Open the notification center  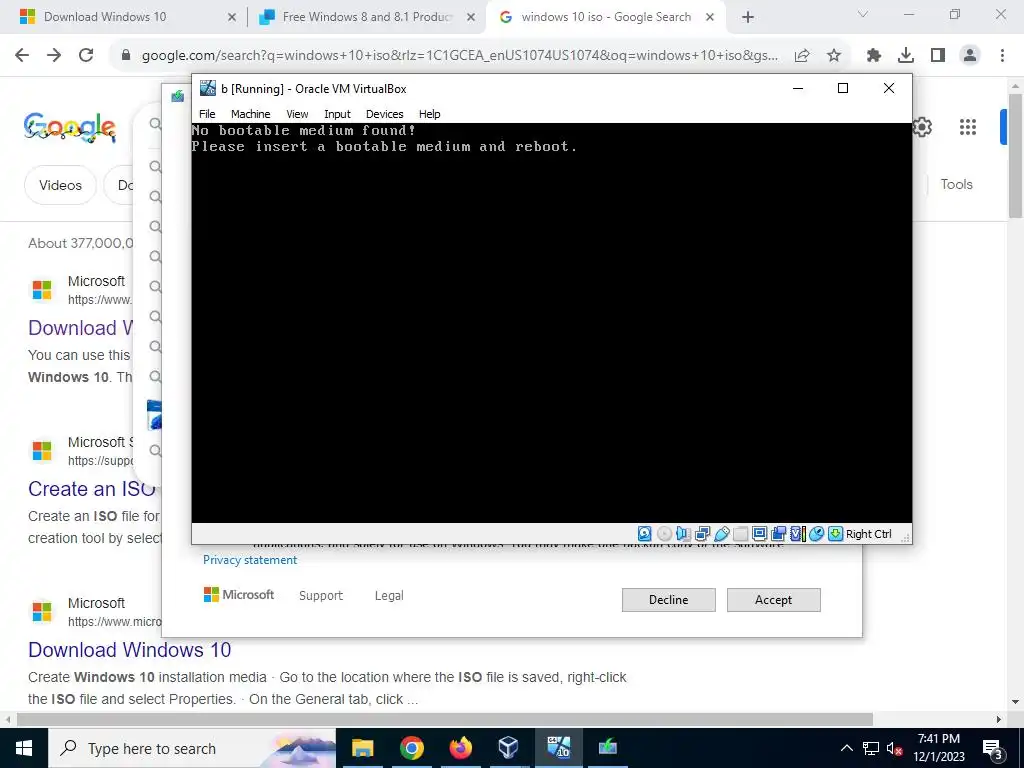pos(993,749)
